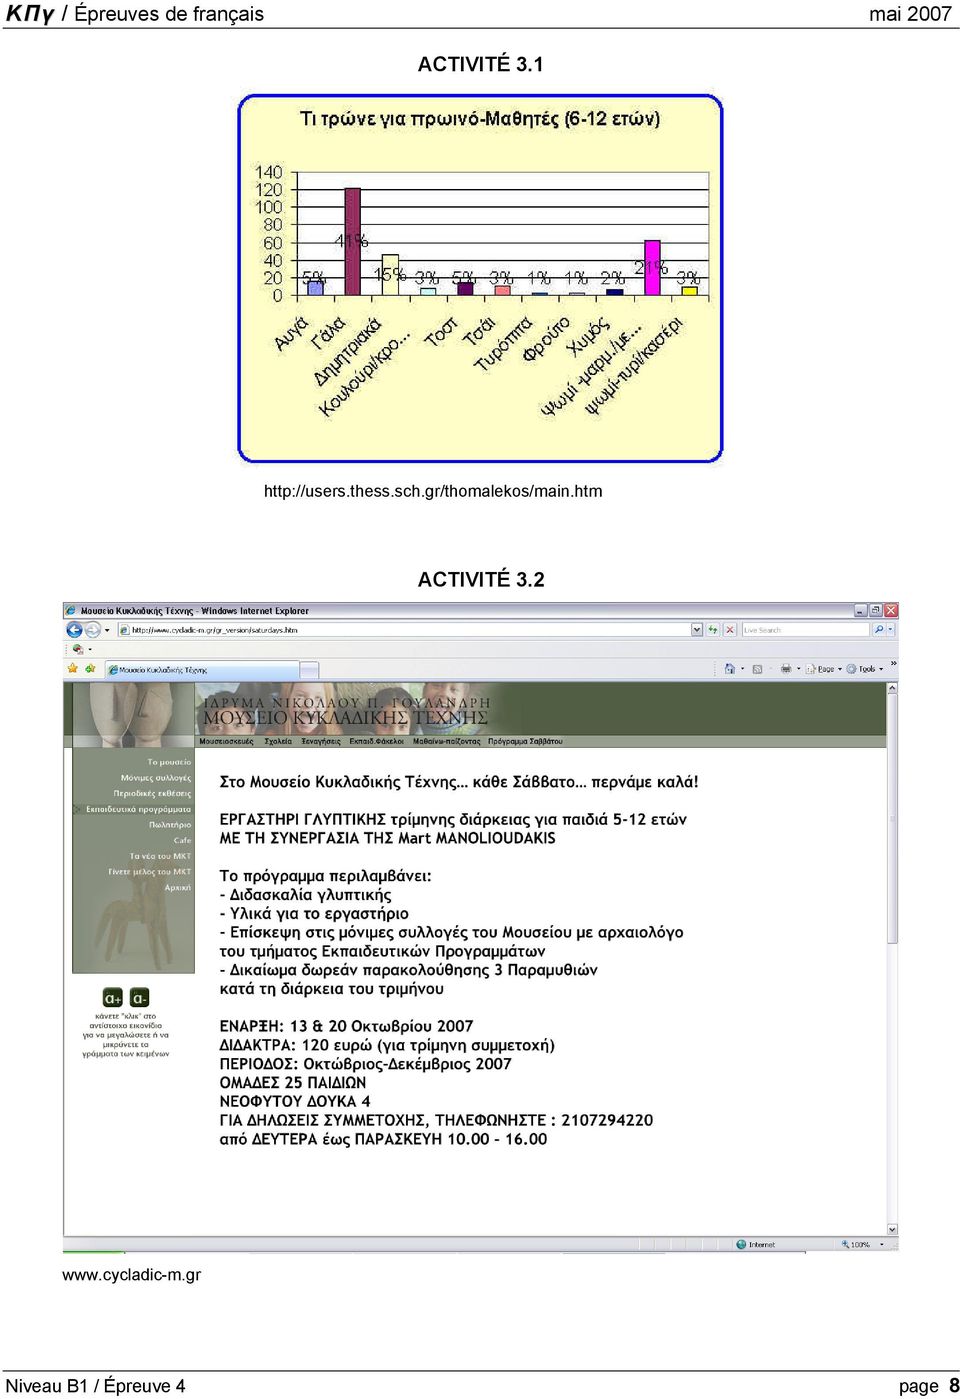The height and width of the screenshot is (1399, 960).
Task: Click the a+ enlarge text icon
Action: [113, 998]
